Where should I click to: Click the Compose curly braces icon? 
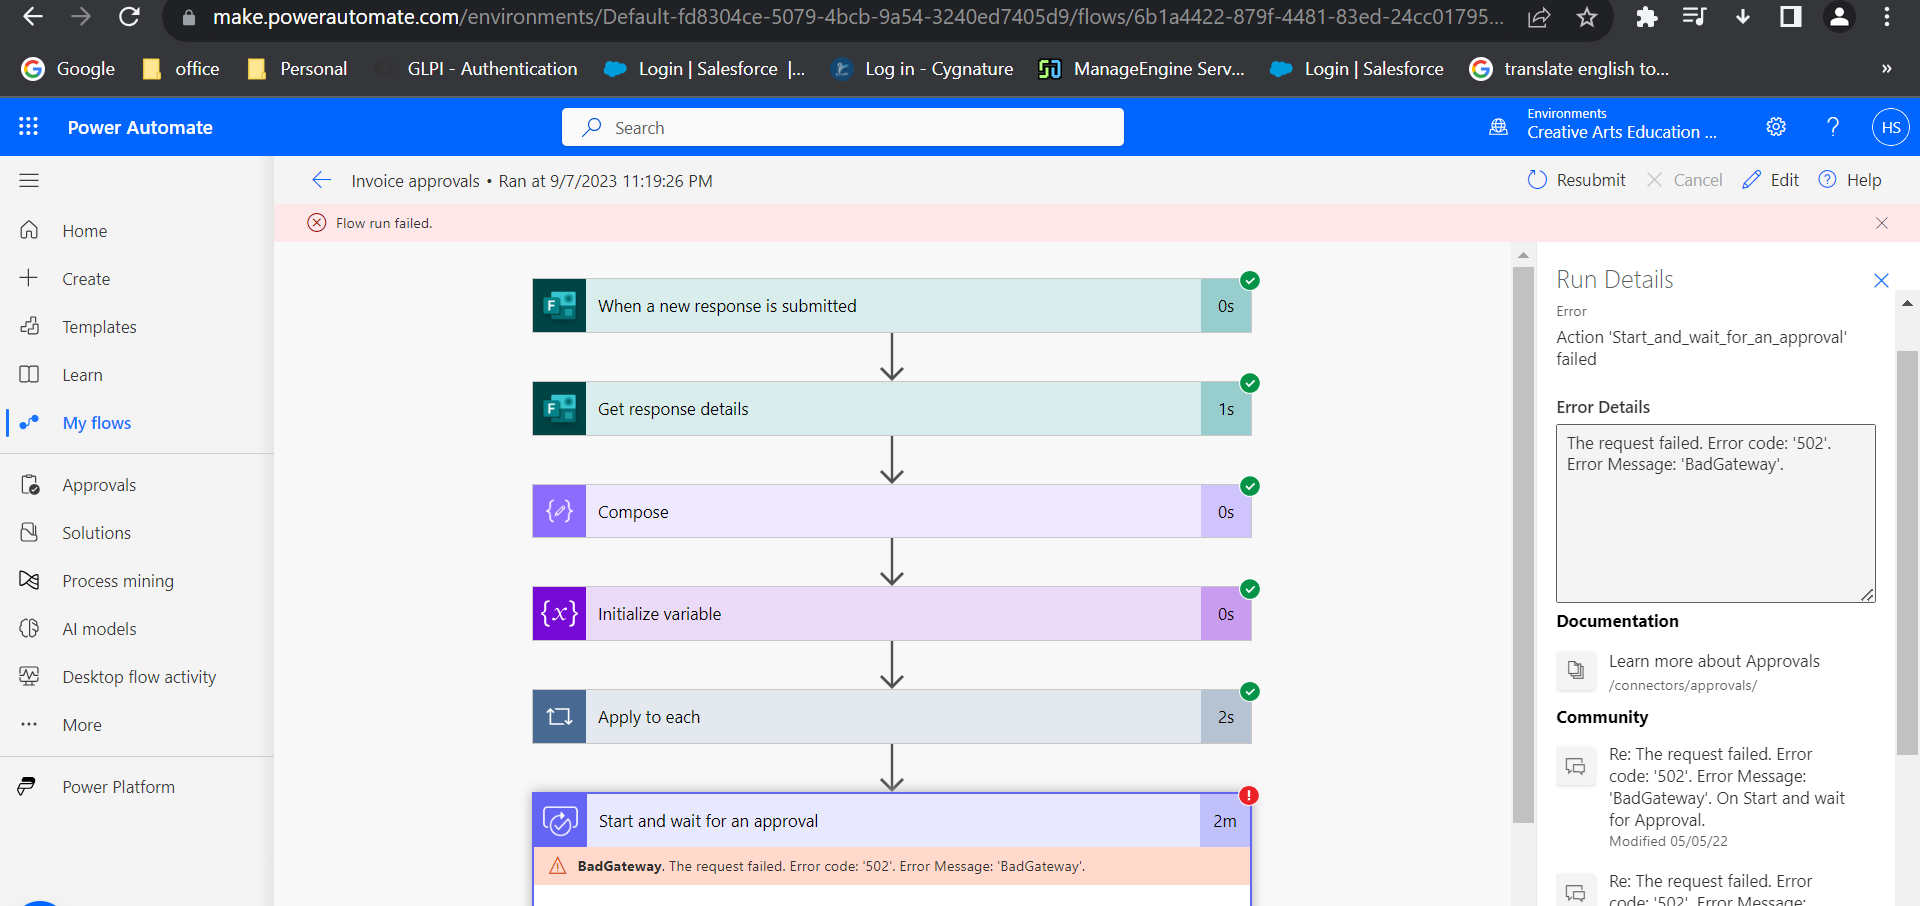pyautogui.click(x=559, y=511)
